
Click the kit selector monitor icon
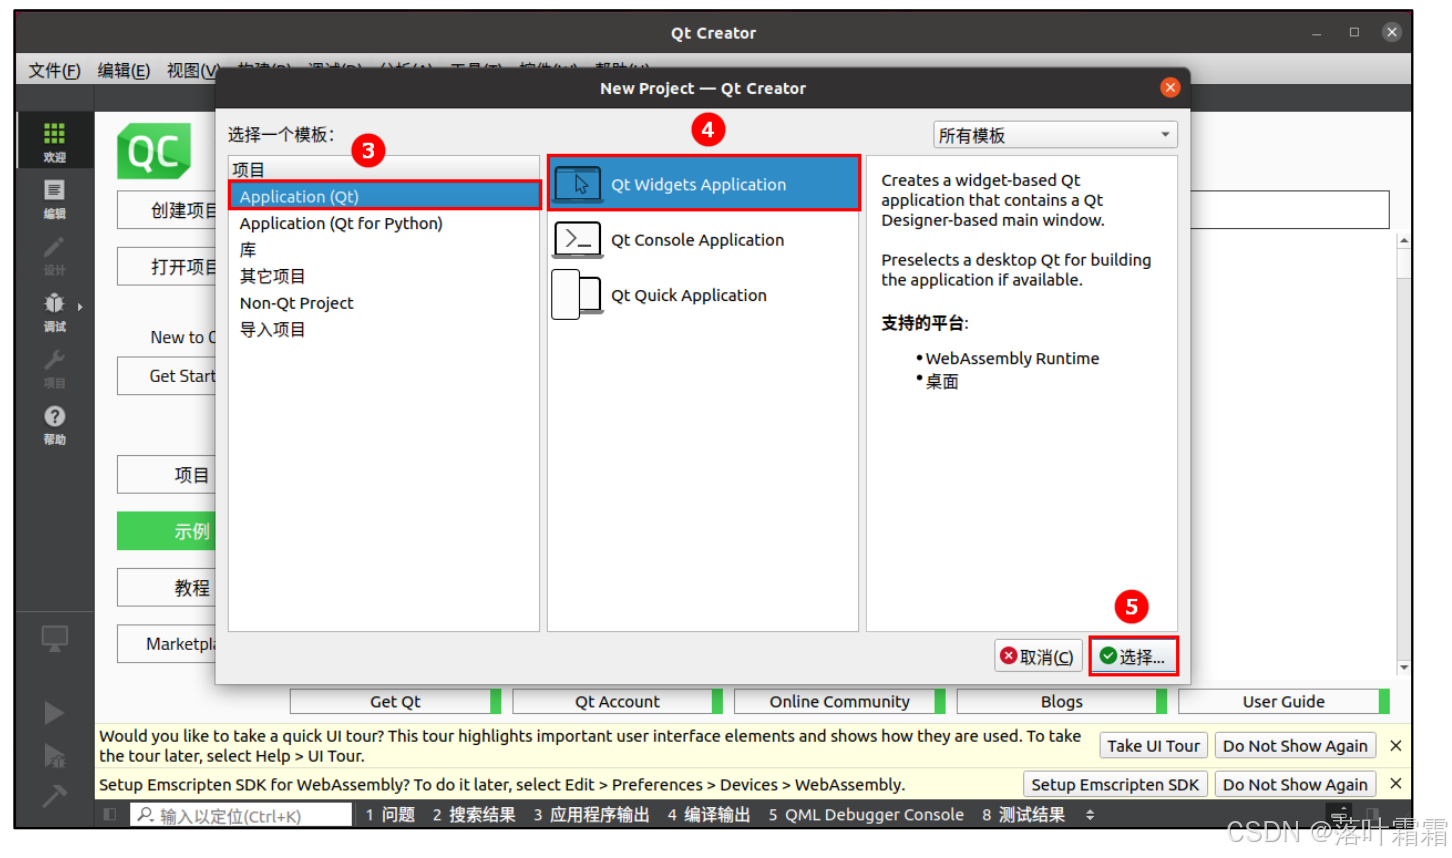click(54, 638)
